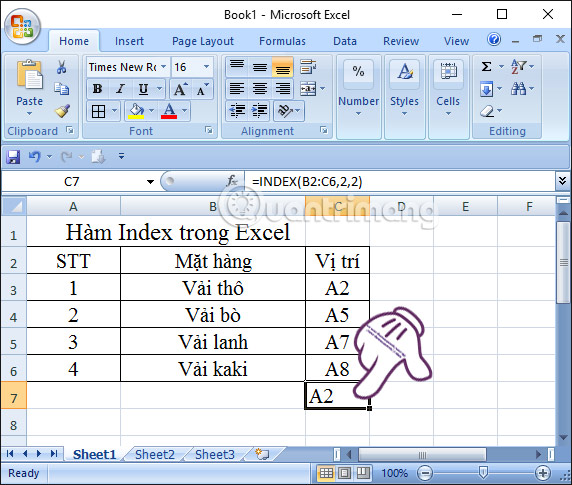Click the AutoSum sigma icon
Viewport: 572px width, 485px height.
(486, 66)
